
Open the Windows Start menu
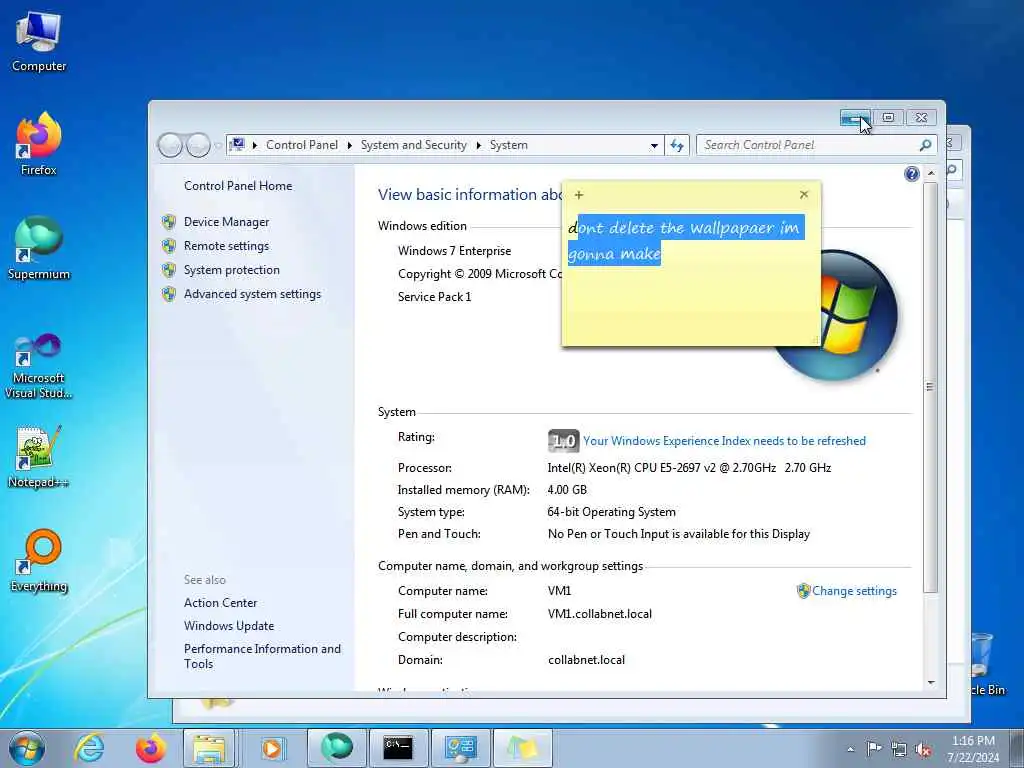[27, 748]
